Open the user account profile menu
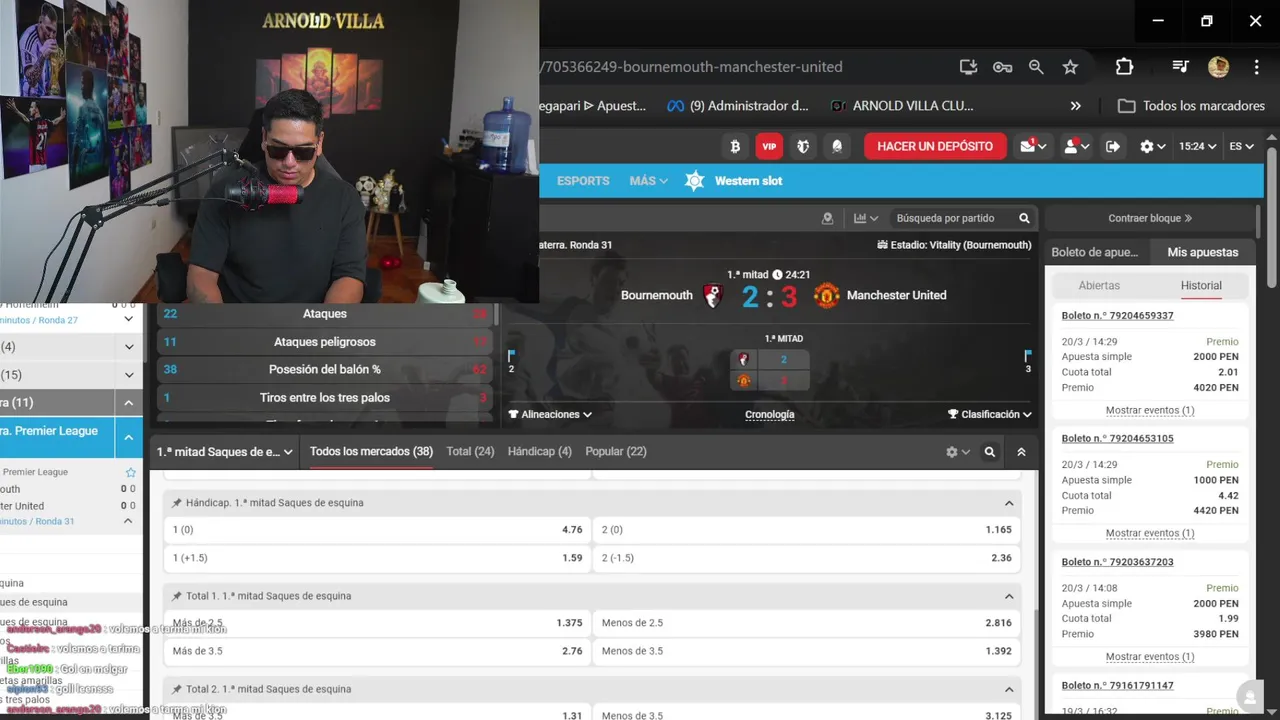Image resolution: width=1280 pixels, height=720 pixels. click(x=1076, y=146)
